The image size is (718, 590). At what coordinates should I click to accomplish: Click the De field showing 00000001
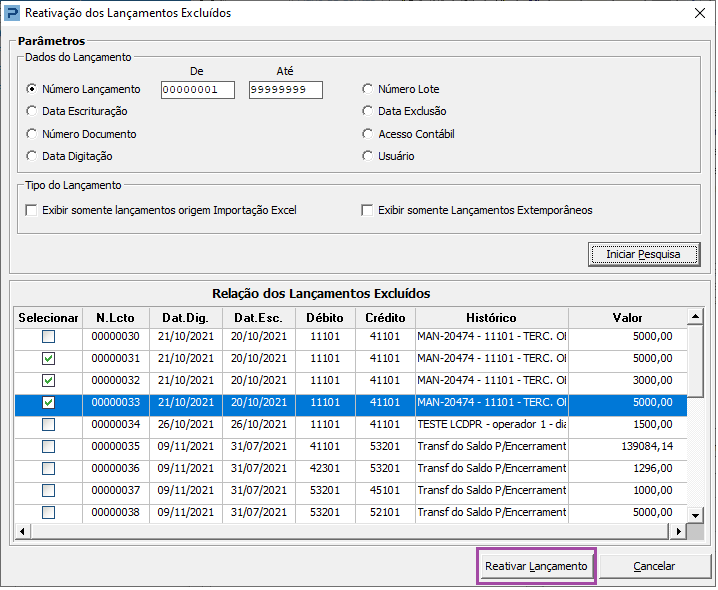(x=198, y=90)
